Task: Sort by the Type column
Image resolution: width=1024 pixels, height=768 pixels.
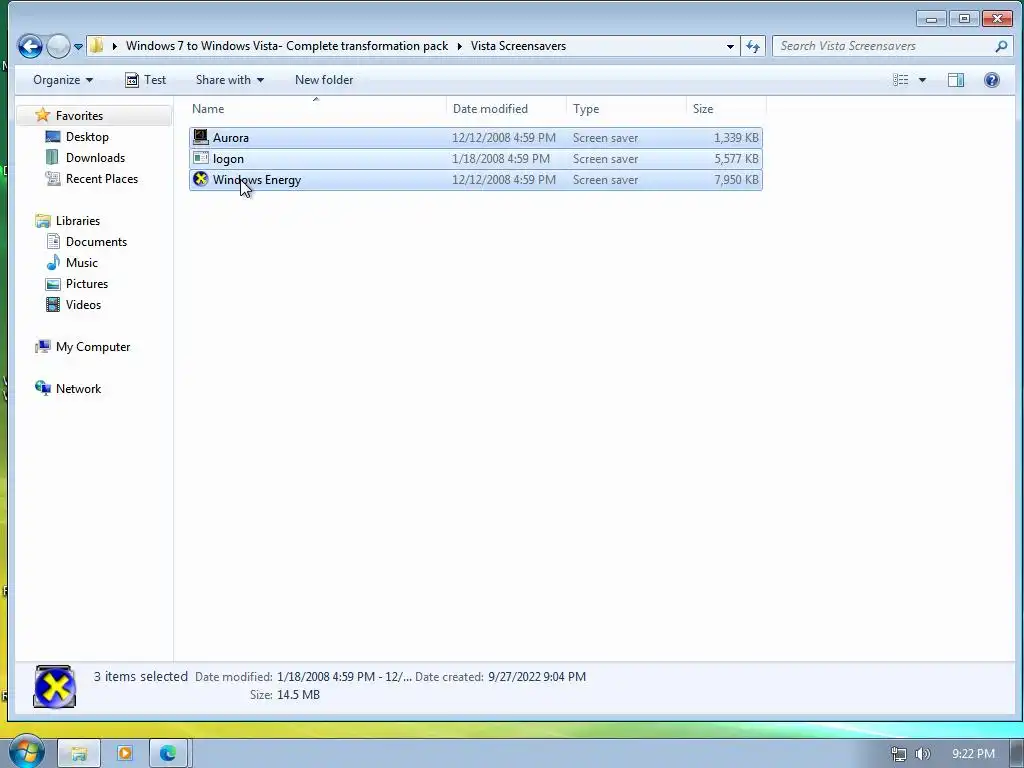Action: (626, 108)
